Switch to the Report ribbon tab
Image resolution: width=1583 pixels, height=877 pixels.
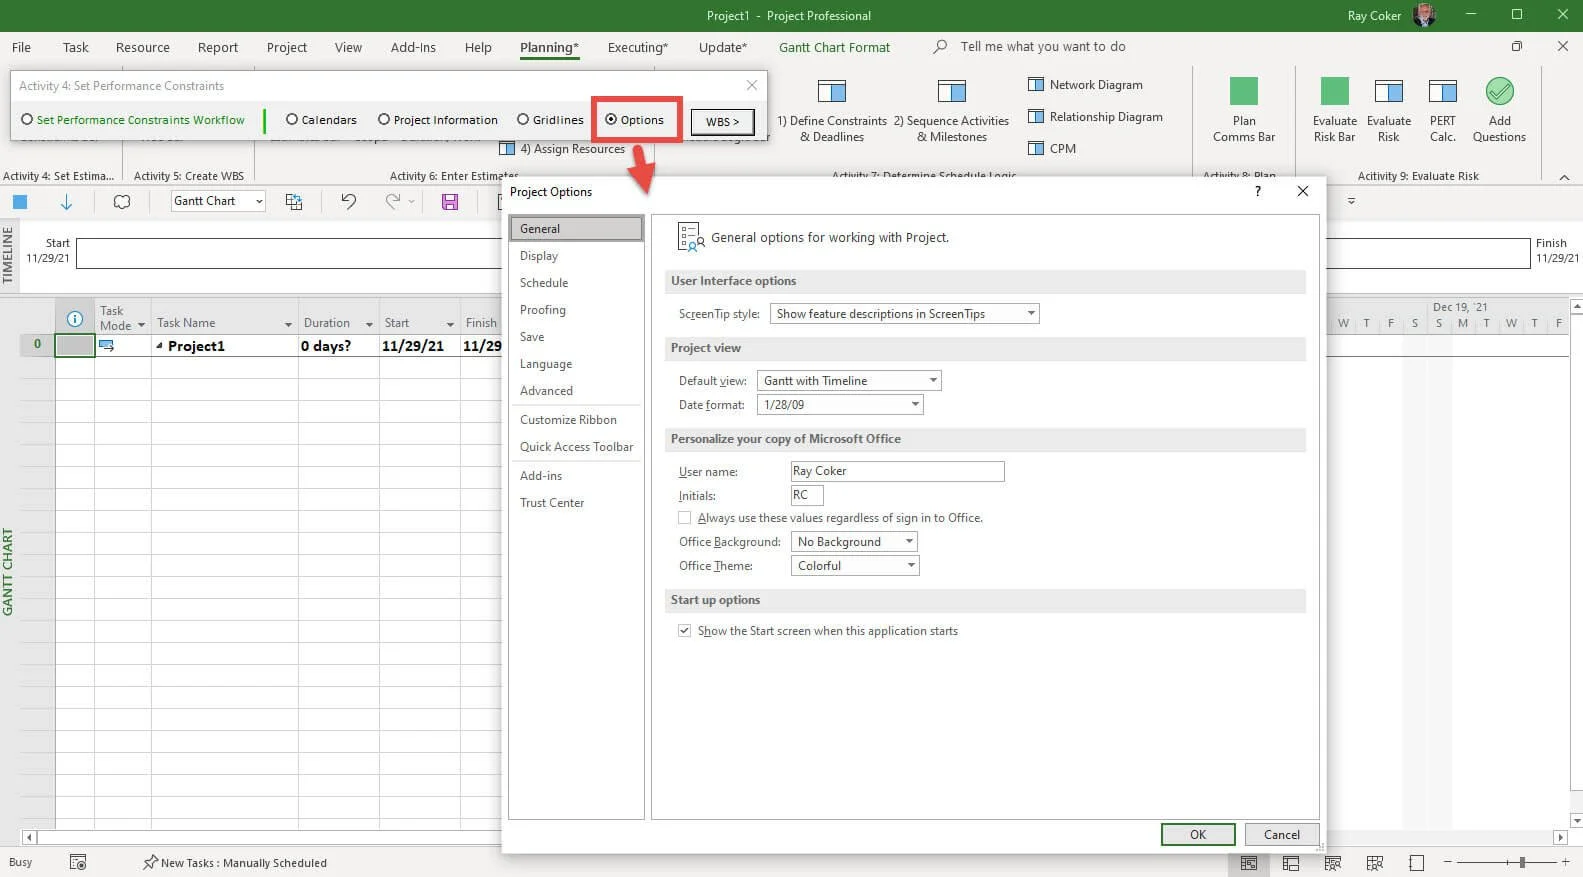(x=218, y=47)
